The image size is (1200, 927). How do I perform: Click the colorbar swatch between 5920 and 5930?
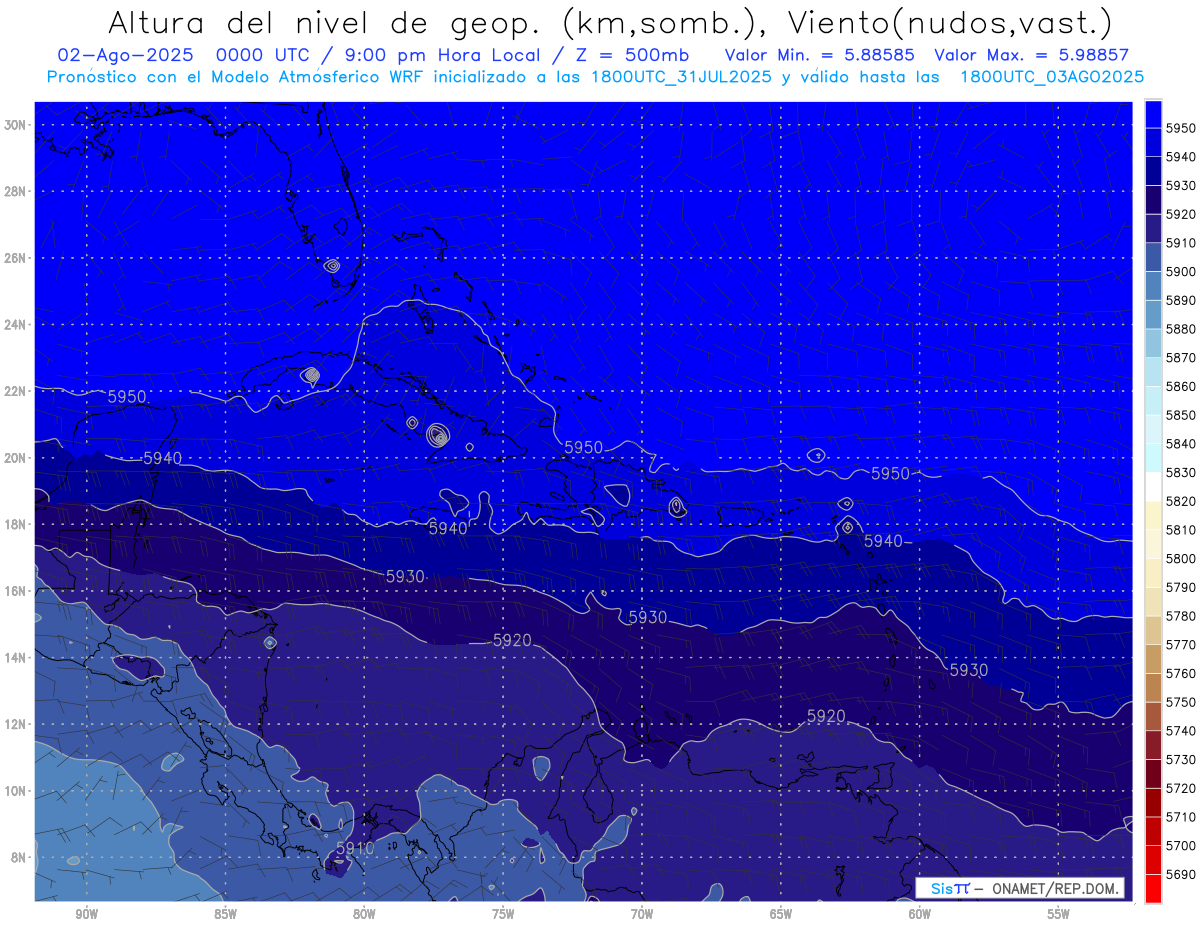pos(1153,200)
